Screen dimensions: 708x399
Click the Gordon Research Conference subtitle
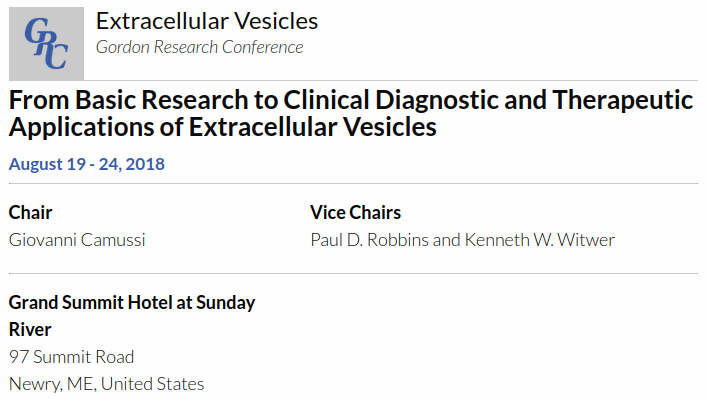[199, 47]
